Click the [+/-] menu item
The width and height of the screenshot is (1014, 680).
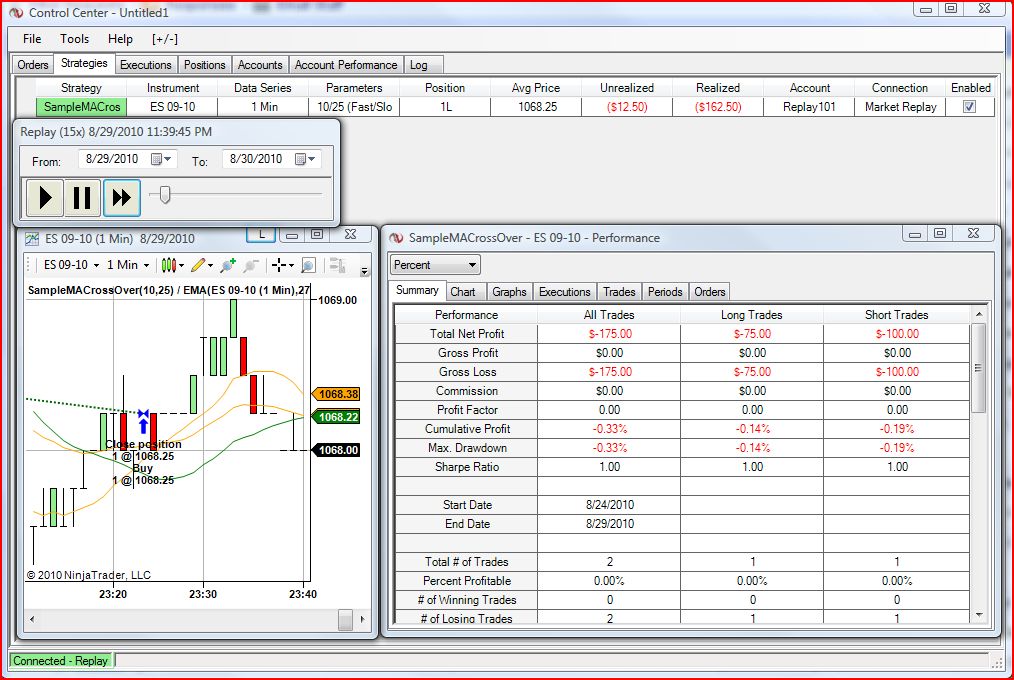165,39
